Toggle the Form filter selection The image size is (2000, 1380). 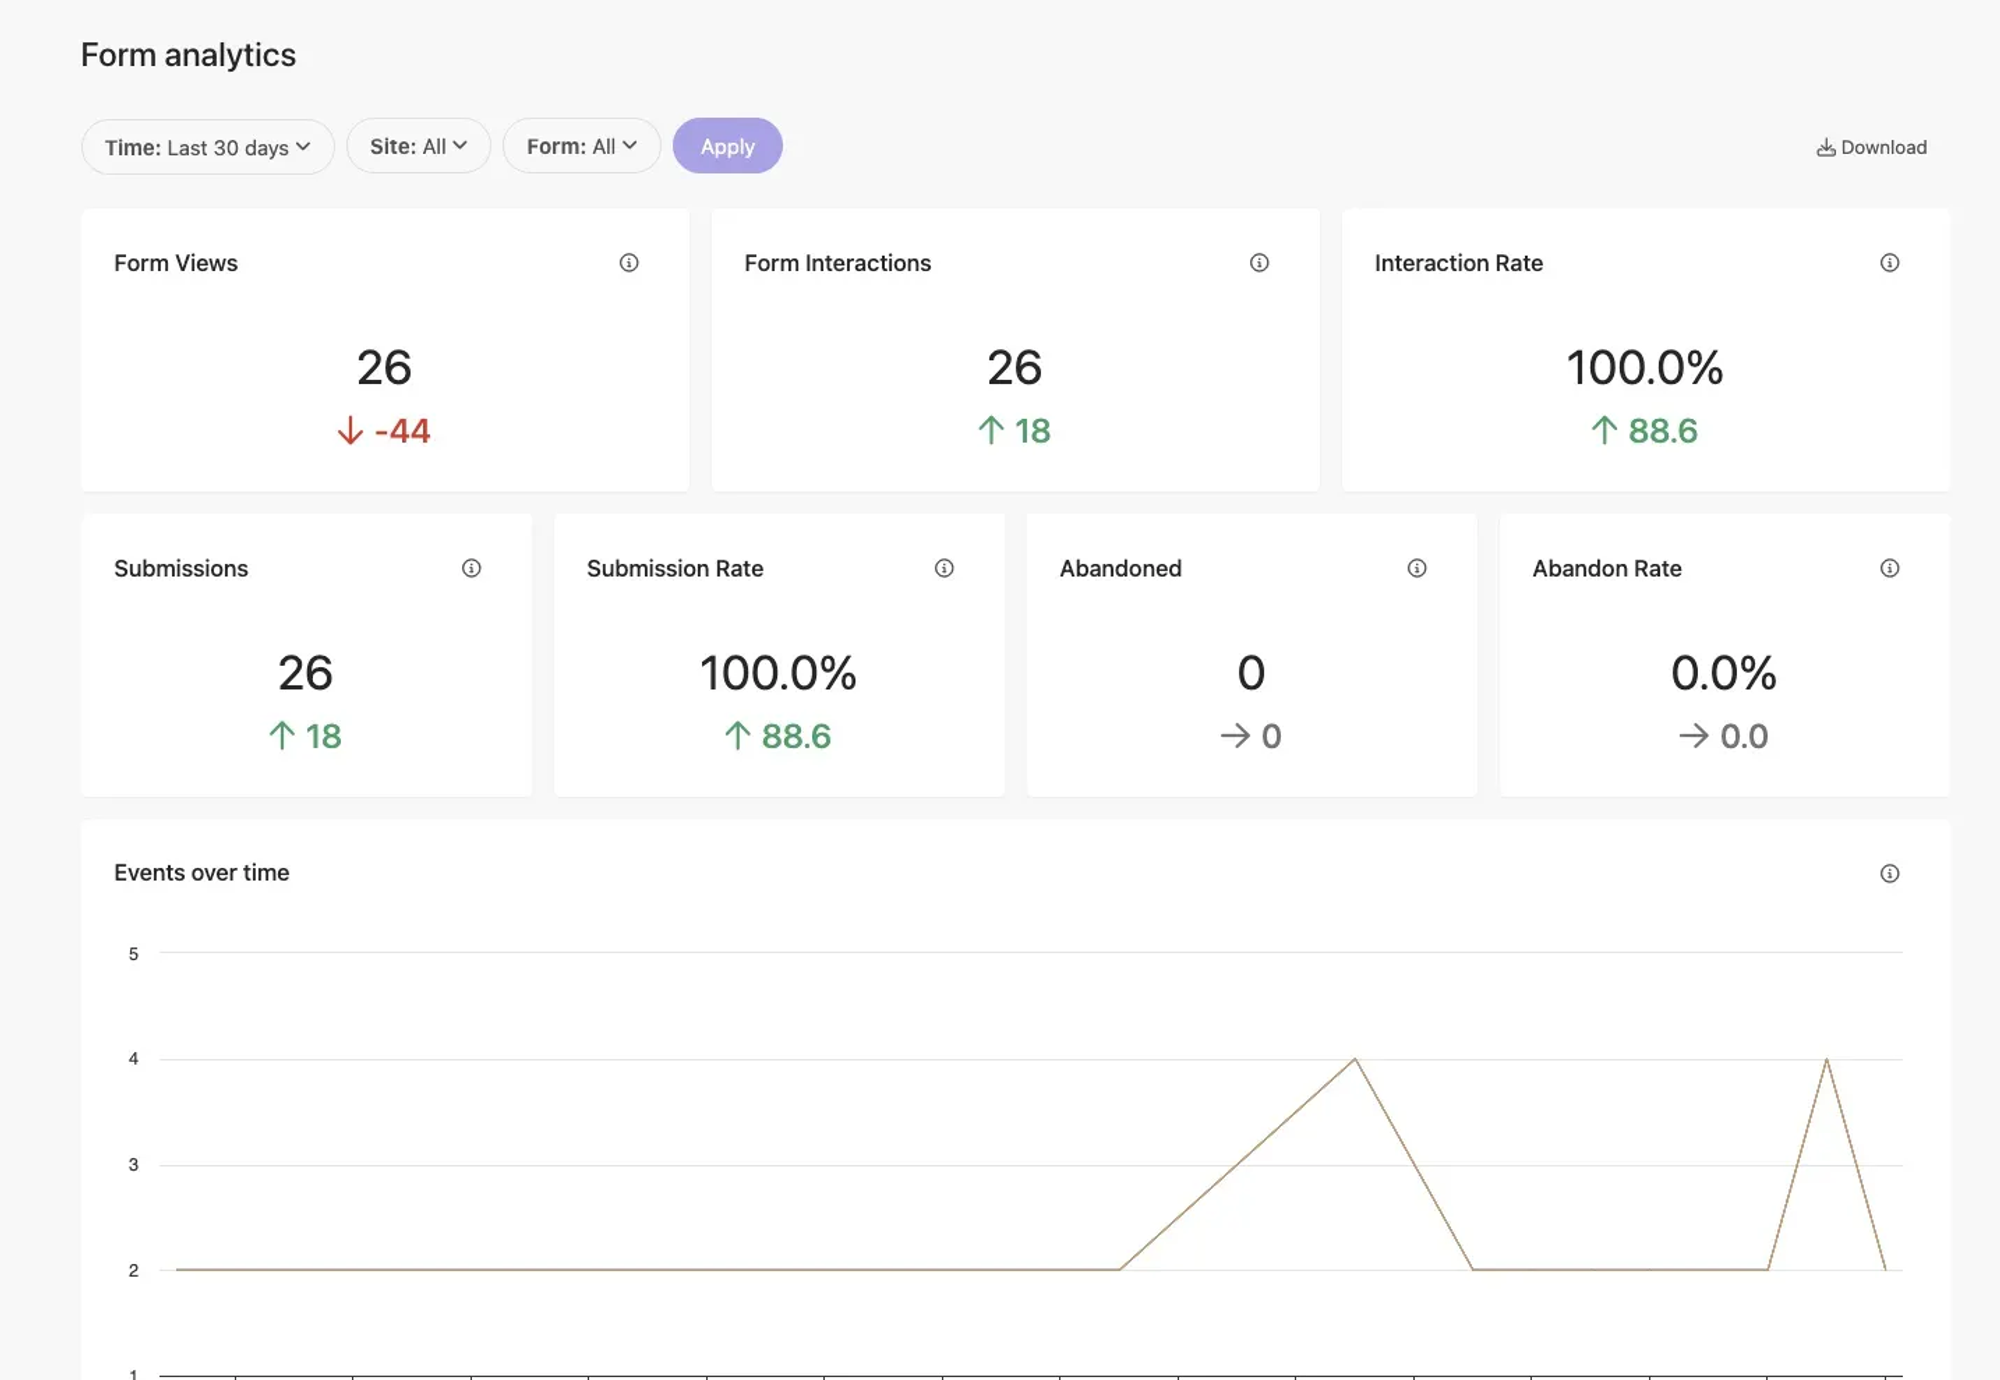[582, 144]
